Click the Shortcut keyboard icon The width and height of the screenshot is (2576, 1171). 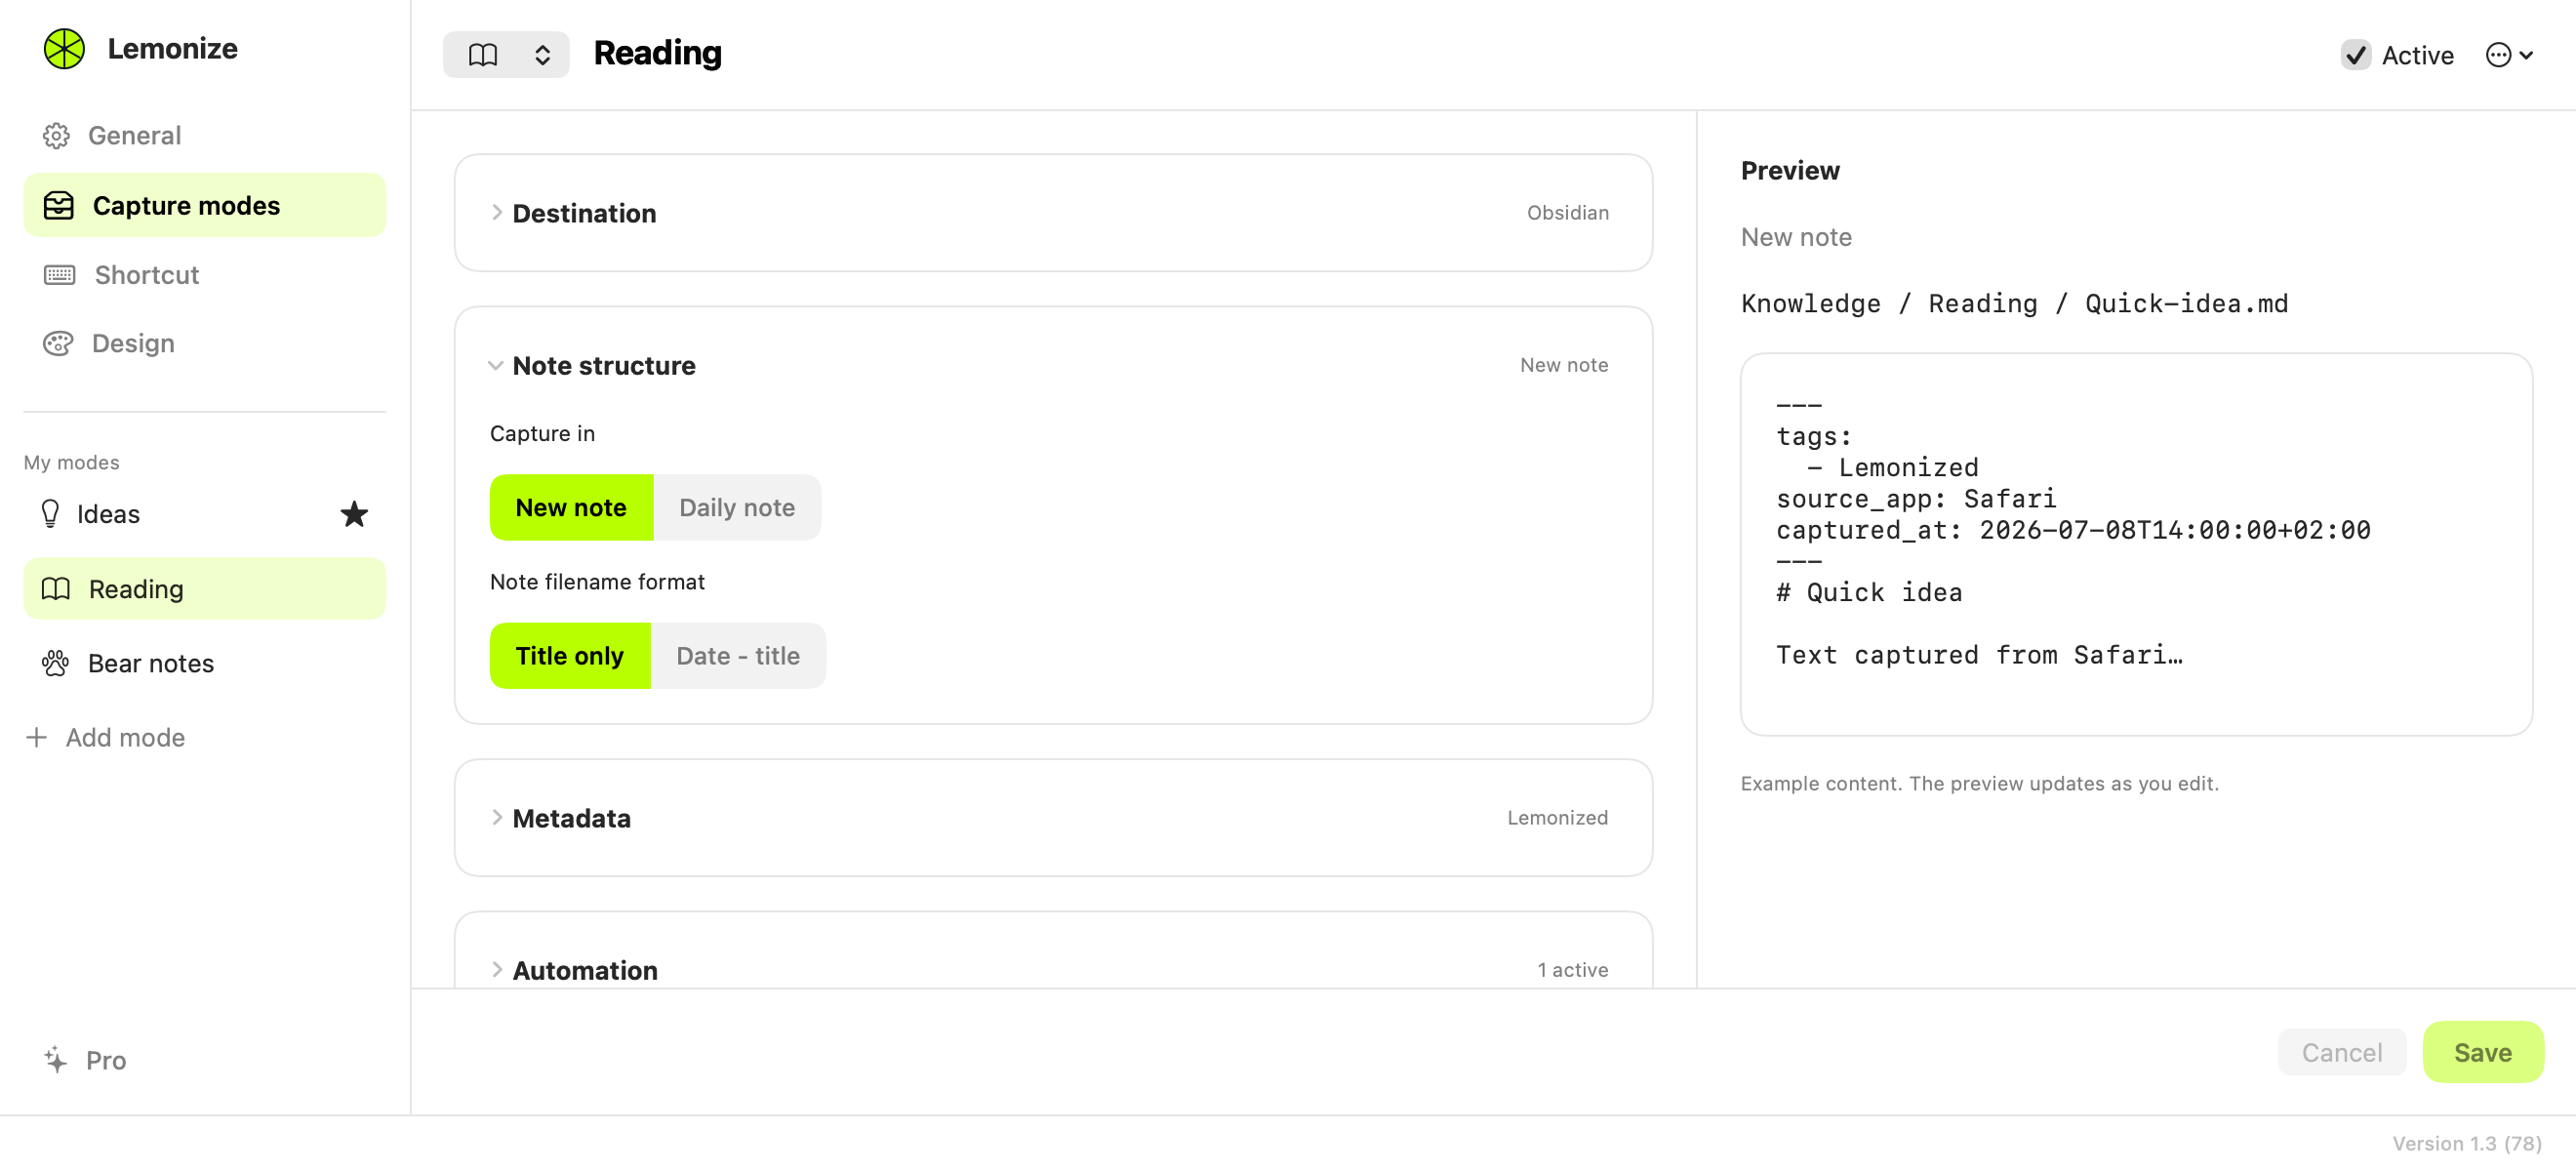point(59,274)
